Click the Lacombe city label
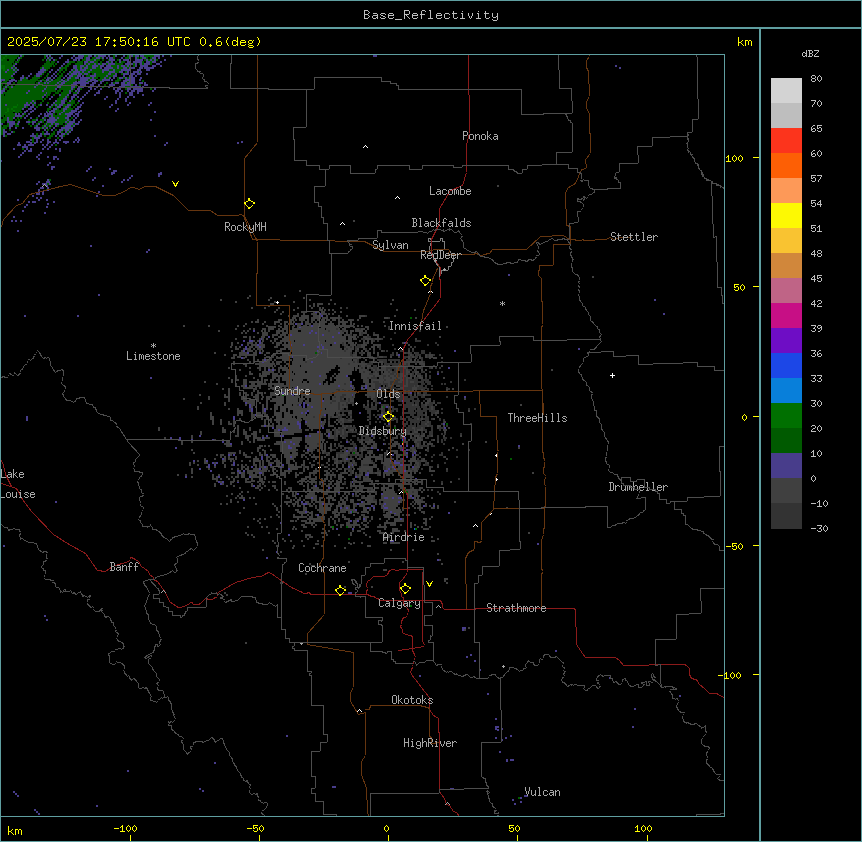The image size is (862, 842). (x=450, y=191)
